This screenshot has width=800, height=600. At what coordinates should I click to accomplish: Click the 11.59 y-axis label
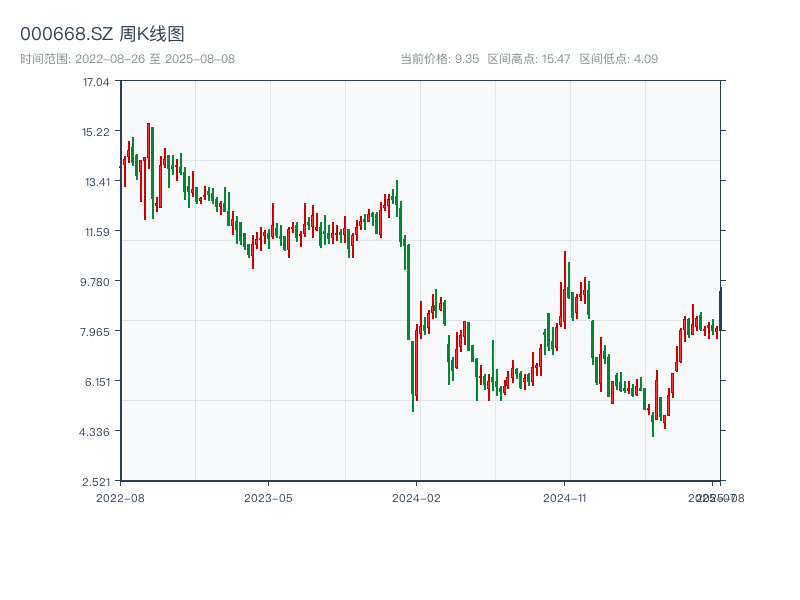tap(96, 232)
